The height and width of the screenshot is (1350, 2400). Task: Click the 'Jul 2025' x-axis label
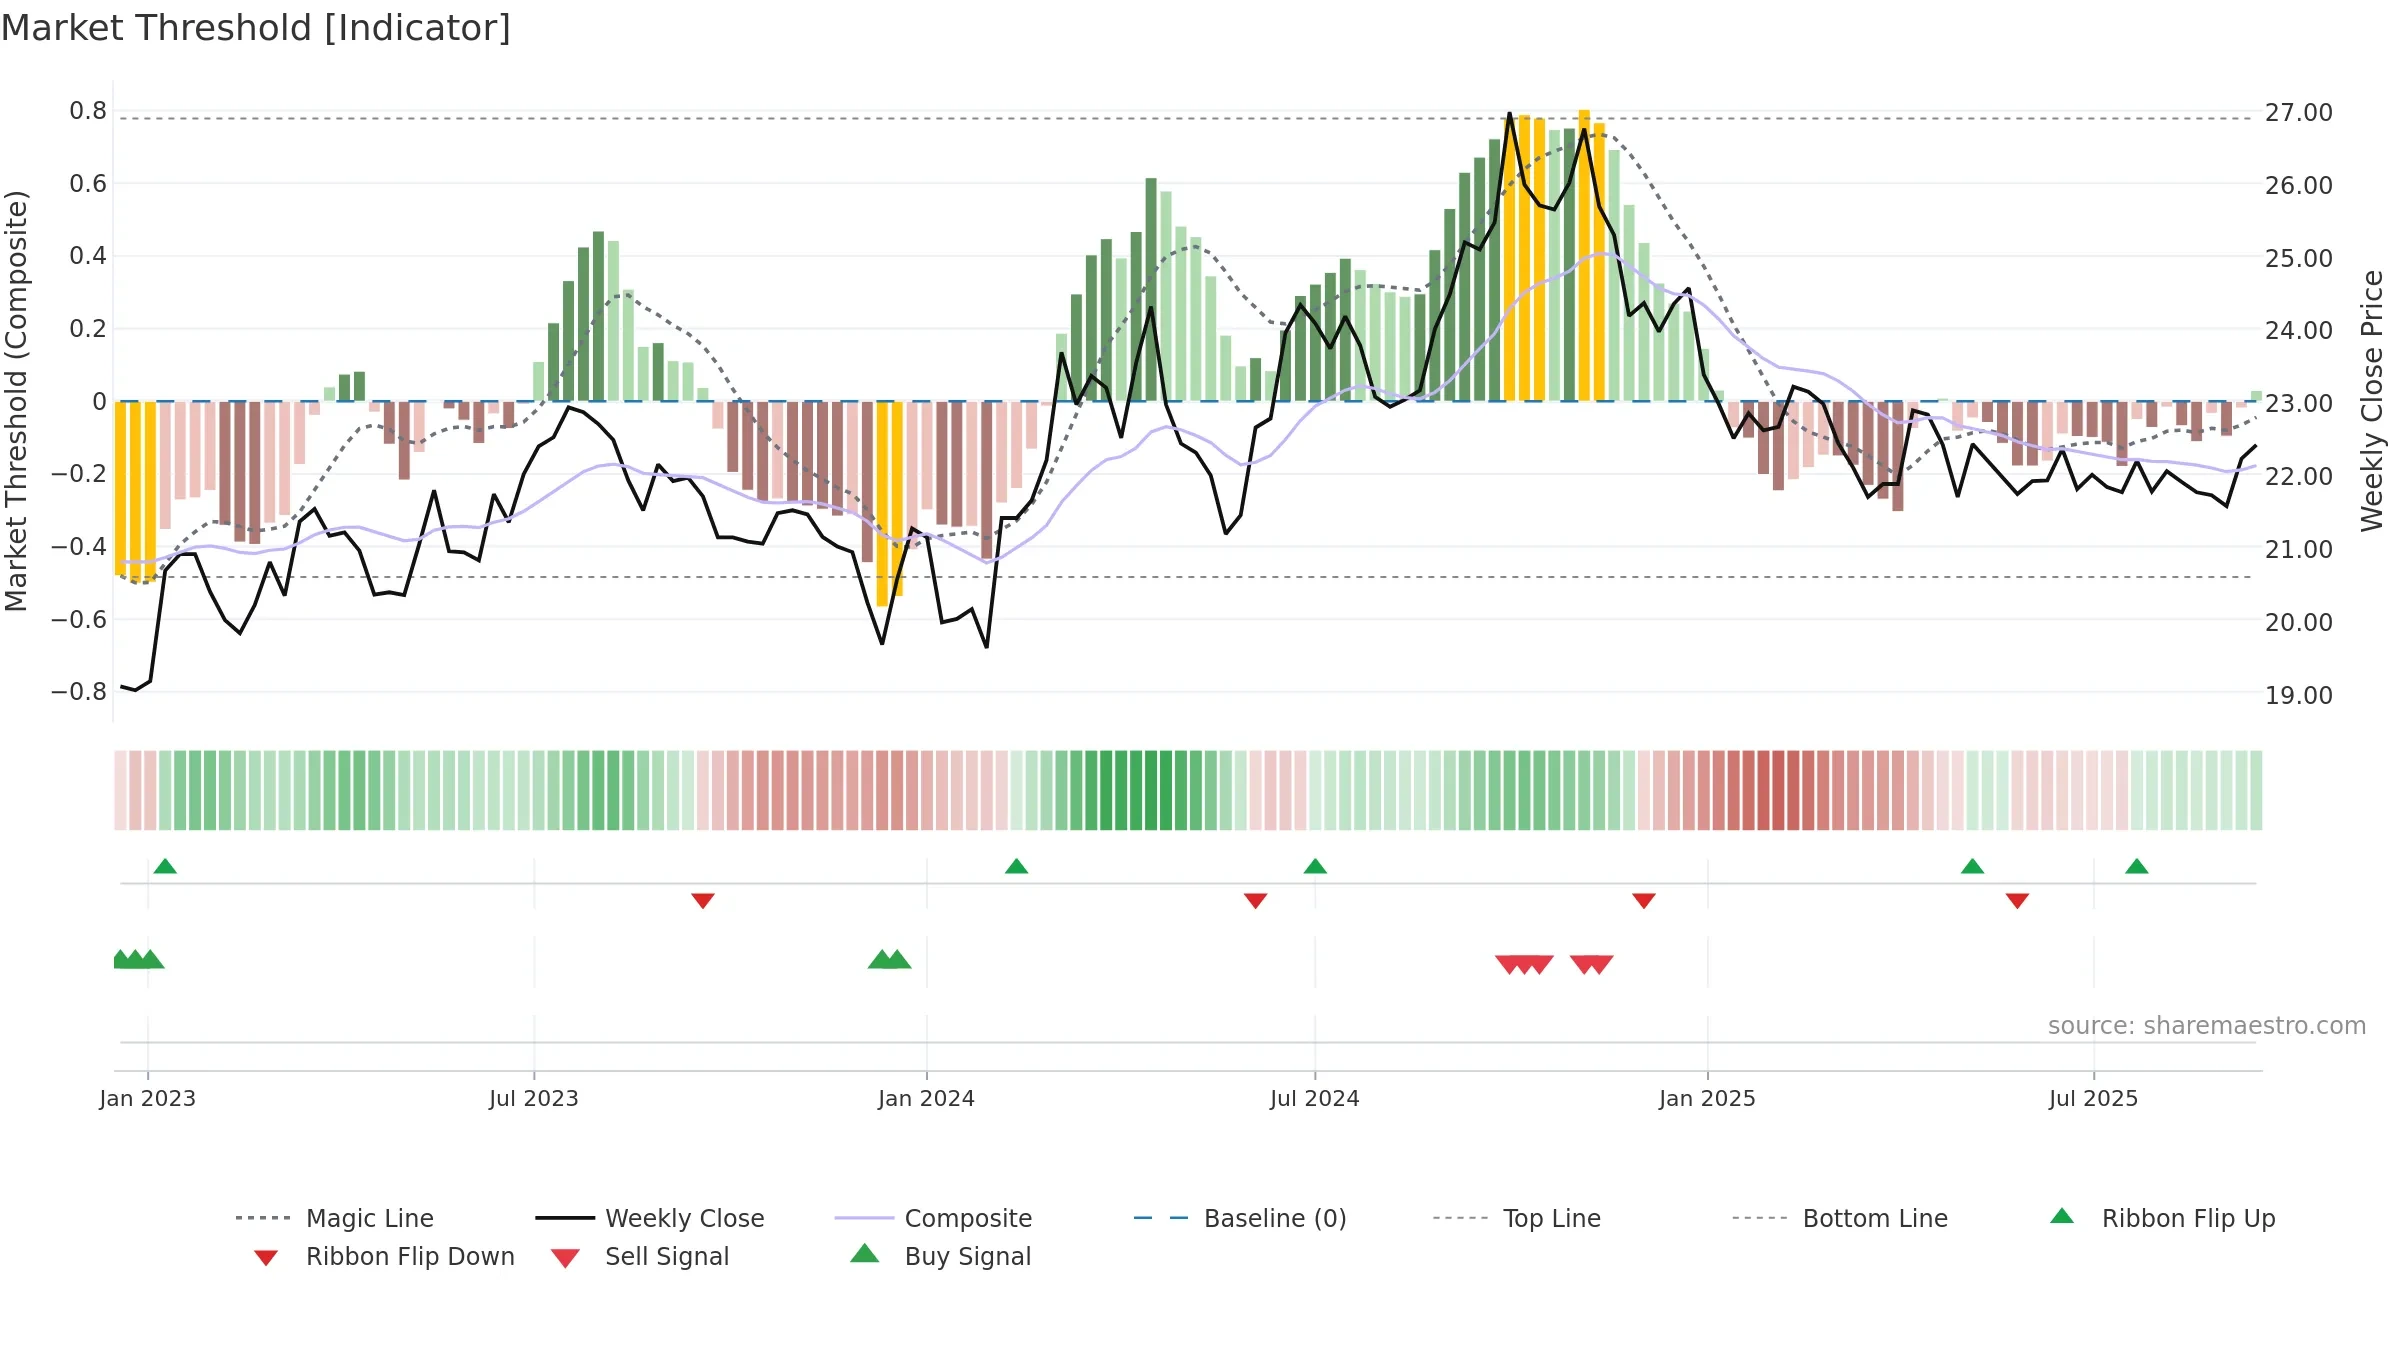pyautogui.click(x=2094, y=1099)
